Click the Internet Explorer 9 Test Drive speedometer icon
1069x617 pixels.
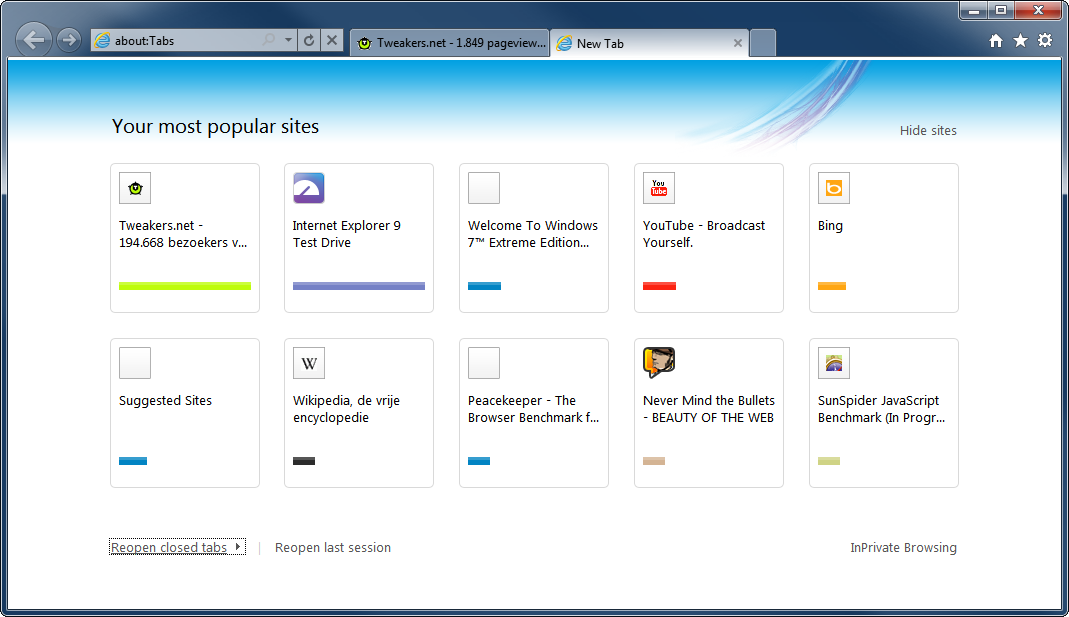(x=309, y=188)
